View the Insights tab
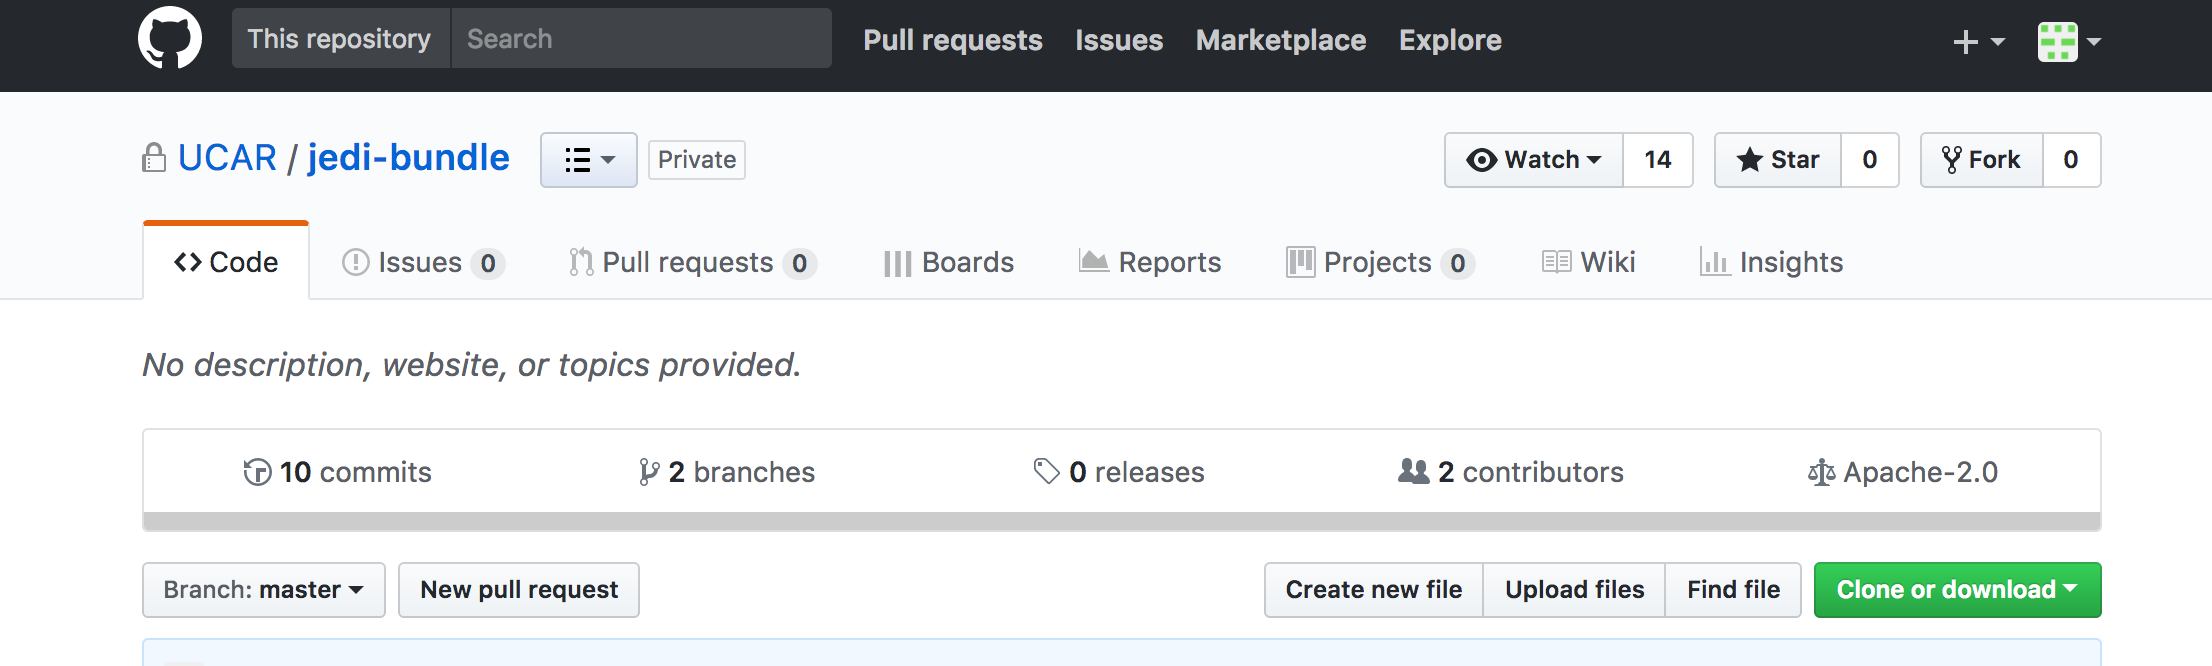2212x666 pixels. click(1771, 262)
